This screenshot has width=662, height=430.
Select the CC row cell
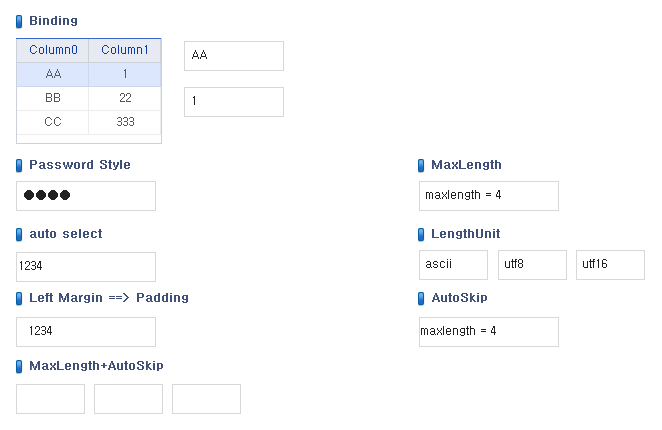(53, 122)
